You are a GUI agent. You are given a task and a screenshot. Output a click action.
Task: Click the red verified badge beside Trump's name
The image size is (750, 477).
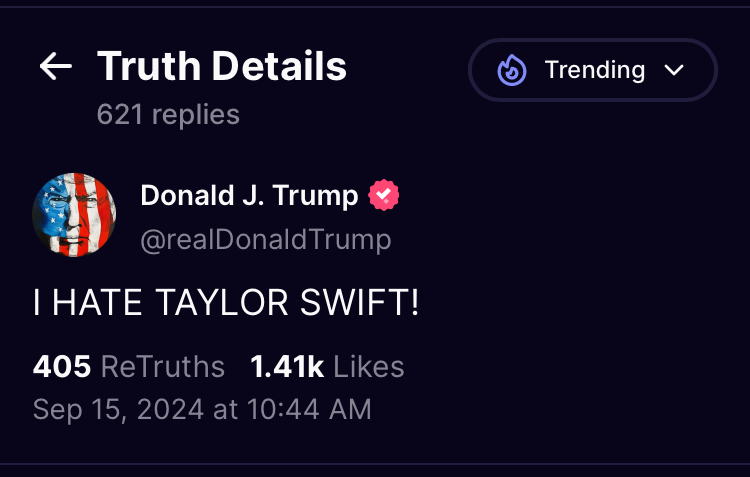[x=384, y=196]
